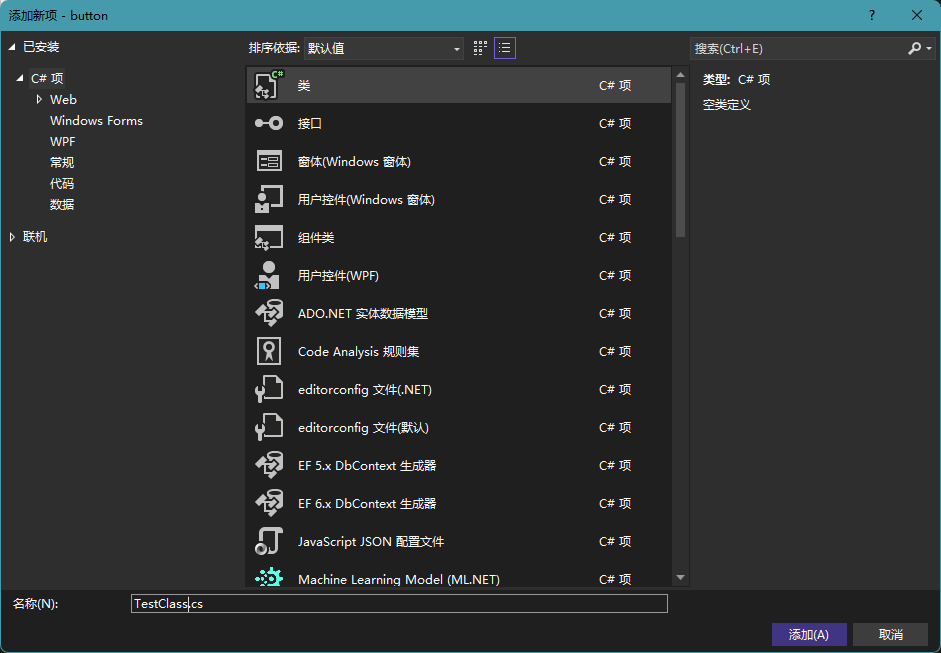Click the editorconfig 文件(.NET) icon
This screenshot has height=653, width=941.
tap(268, 389)
